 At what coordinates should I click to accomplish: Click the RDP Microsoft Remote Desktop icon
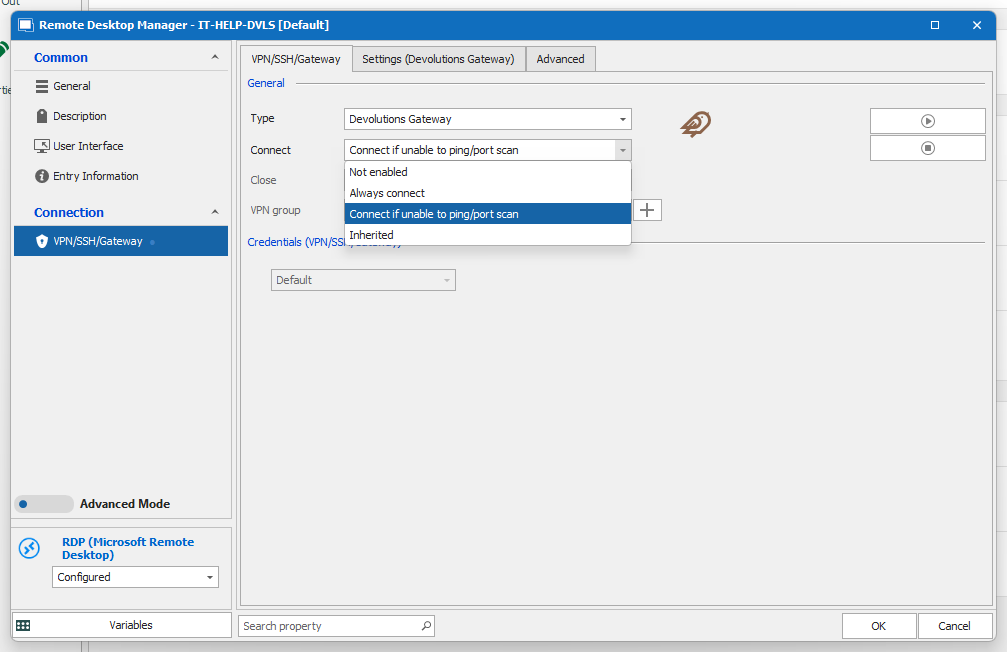pyautogui.click(x=30, y=548)
